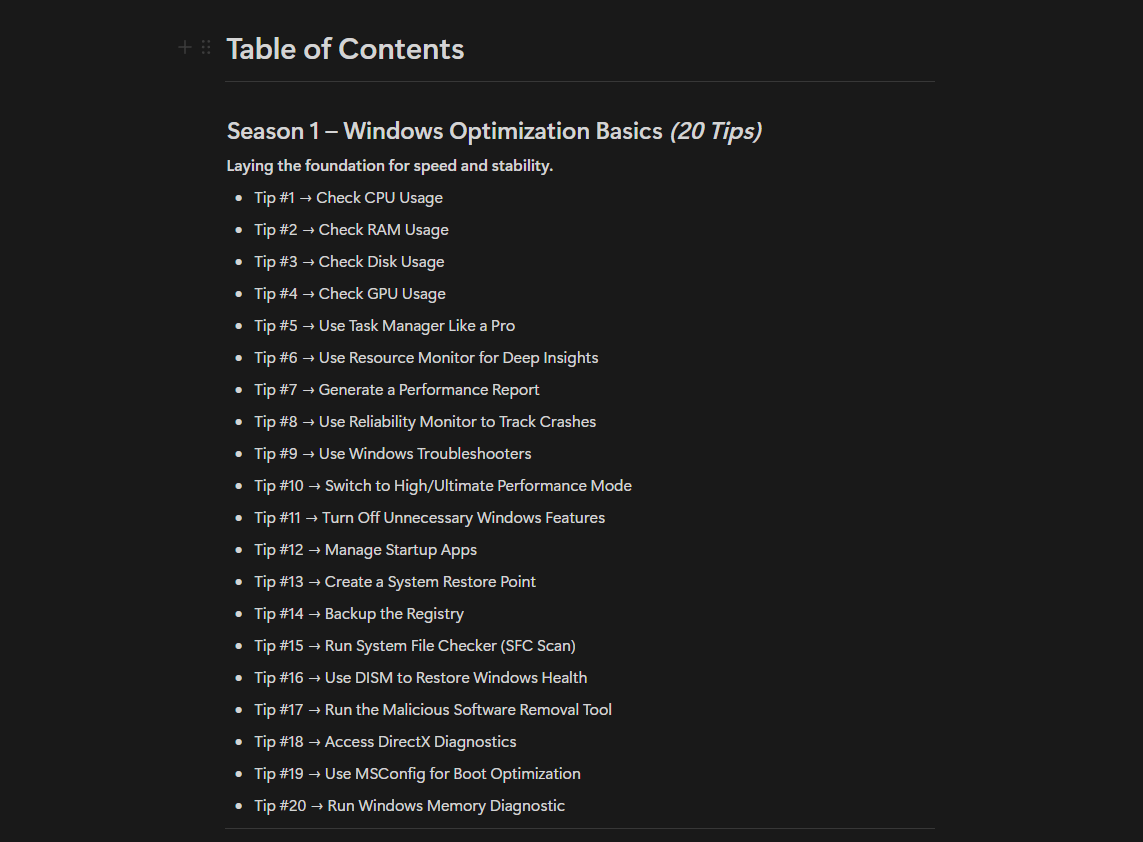Click Tip #10 High/Ultimate Performance Mode

click(443, 486)
